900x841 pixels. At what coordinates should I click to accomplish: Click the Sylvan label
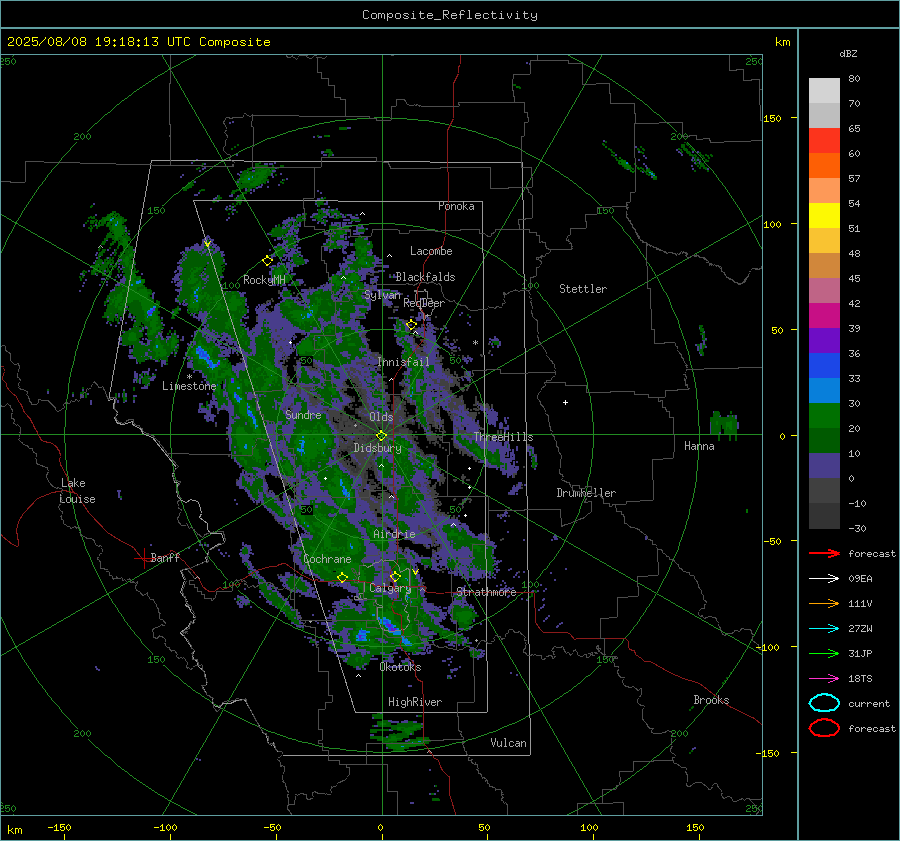click(x=382, y=295)
